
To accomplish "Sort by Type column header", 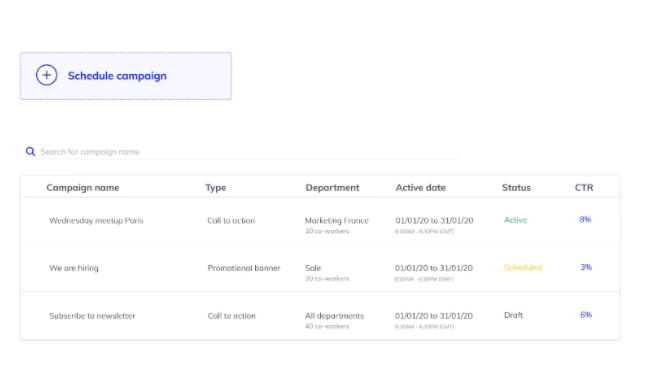I will (216, 188).
